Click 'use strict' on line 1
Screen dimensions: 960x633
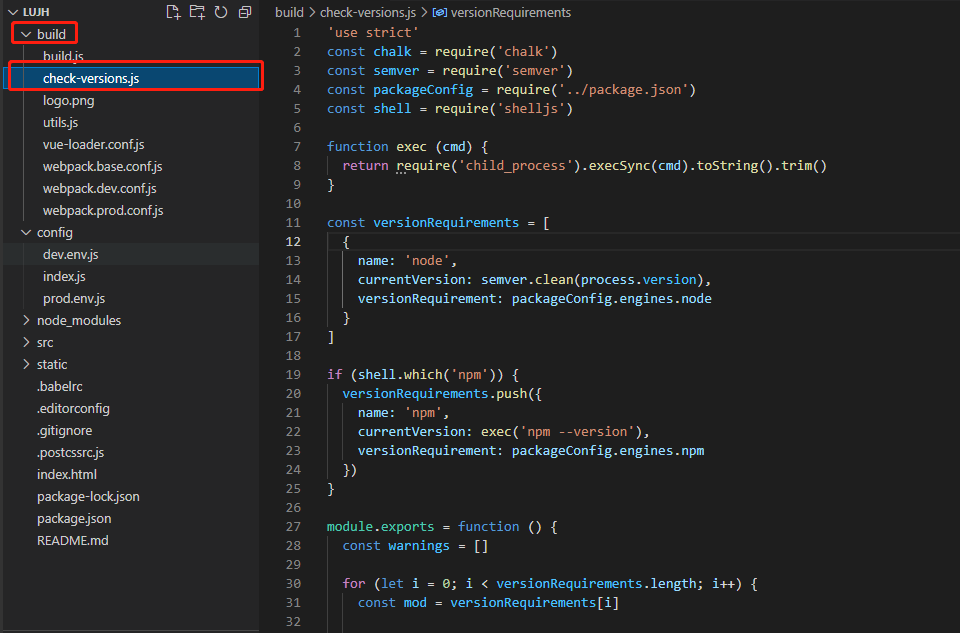373,32
